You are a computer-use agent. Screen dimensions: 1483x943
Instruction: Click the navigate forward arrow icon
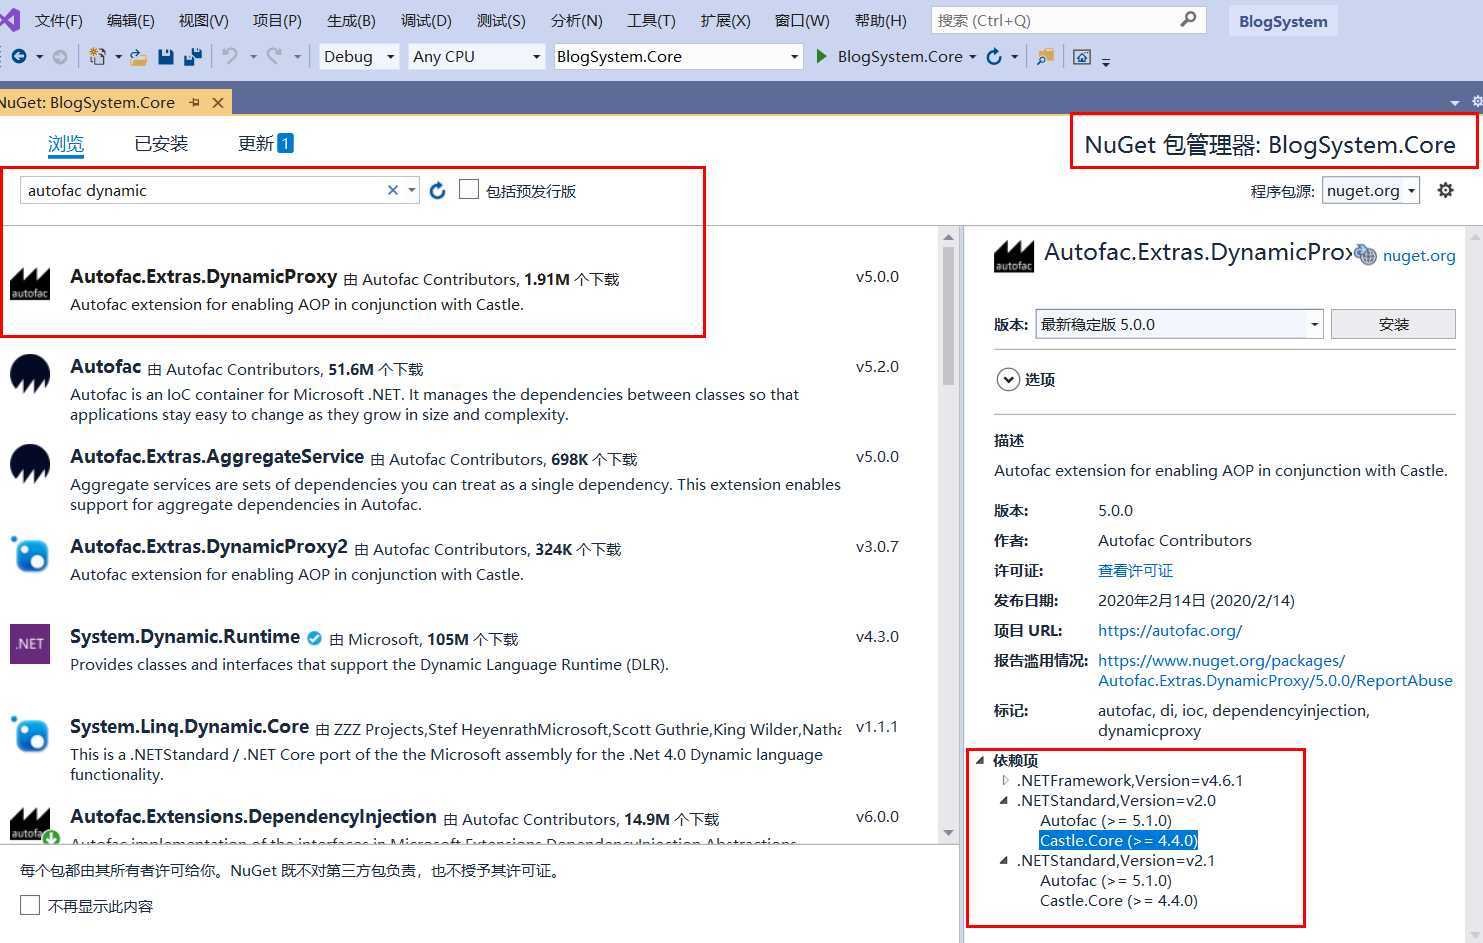[60, 57]
